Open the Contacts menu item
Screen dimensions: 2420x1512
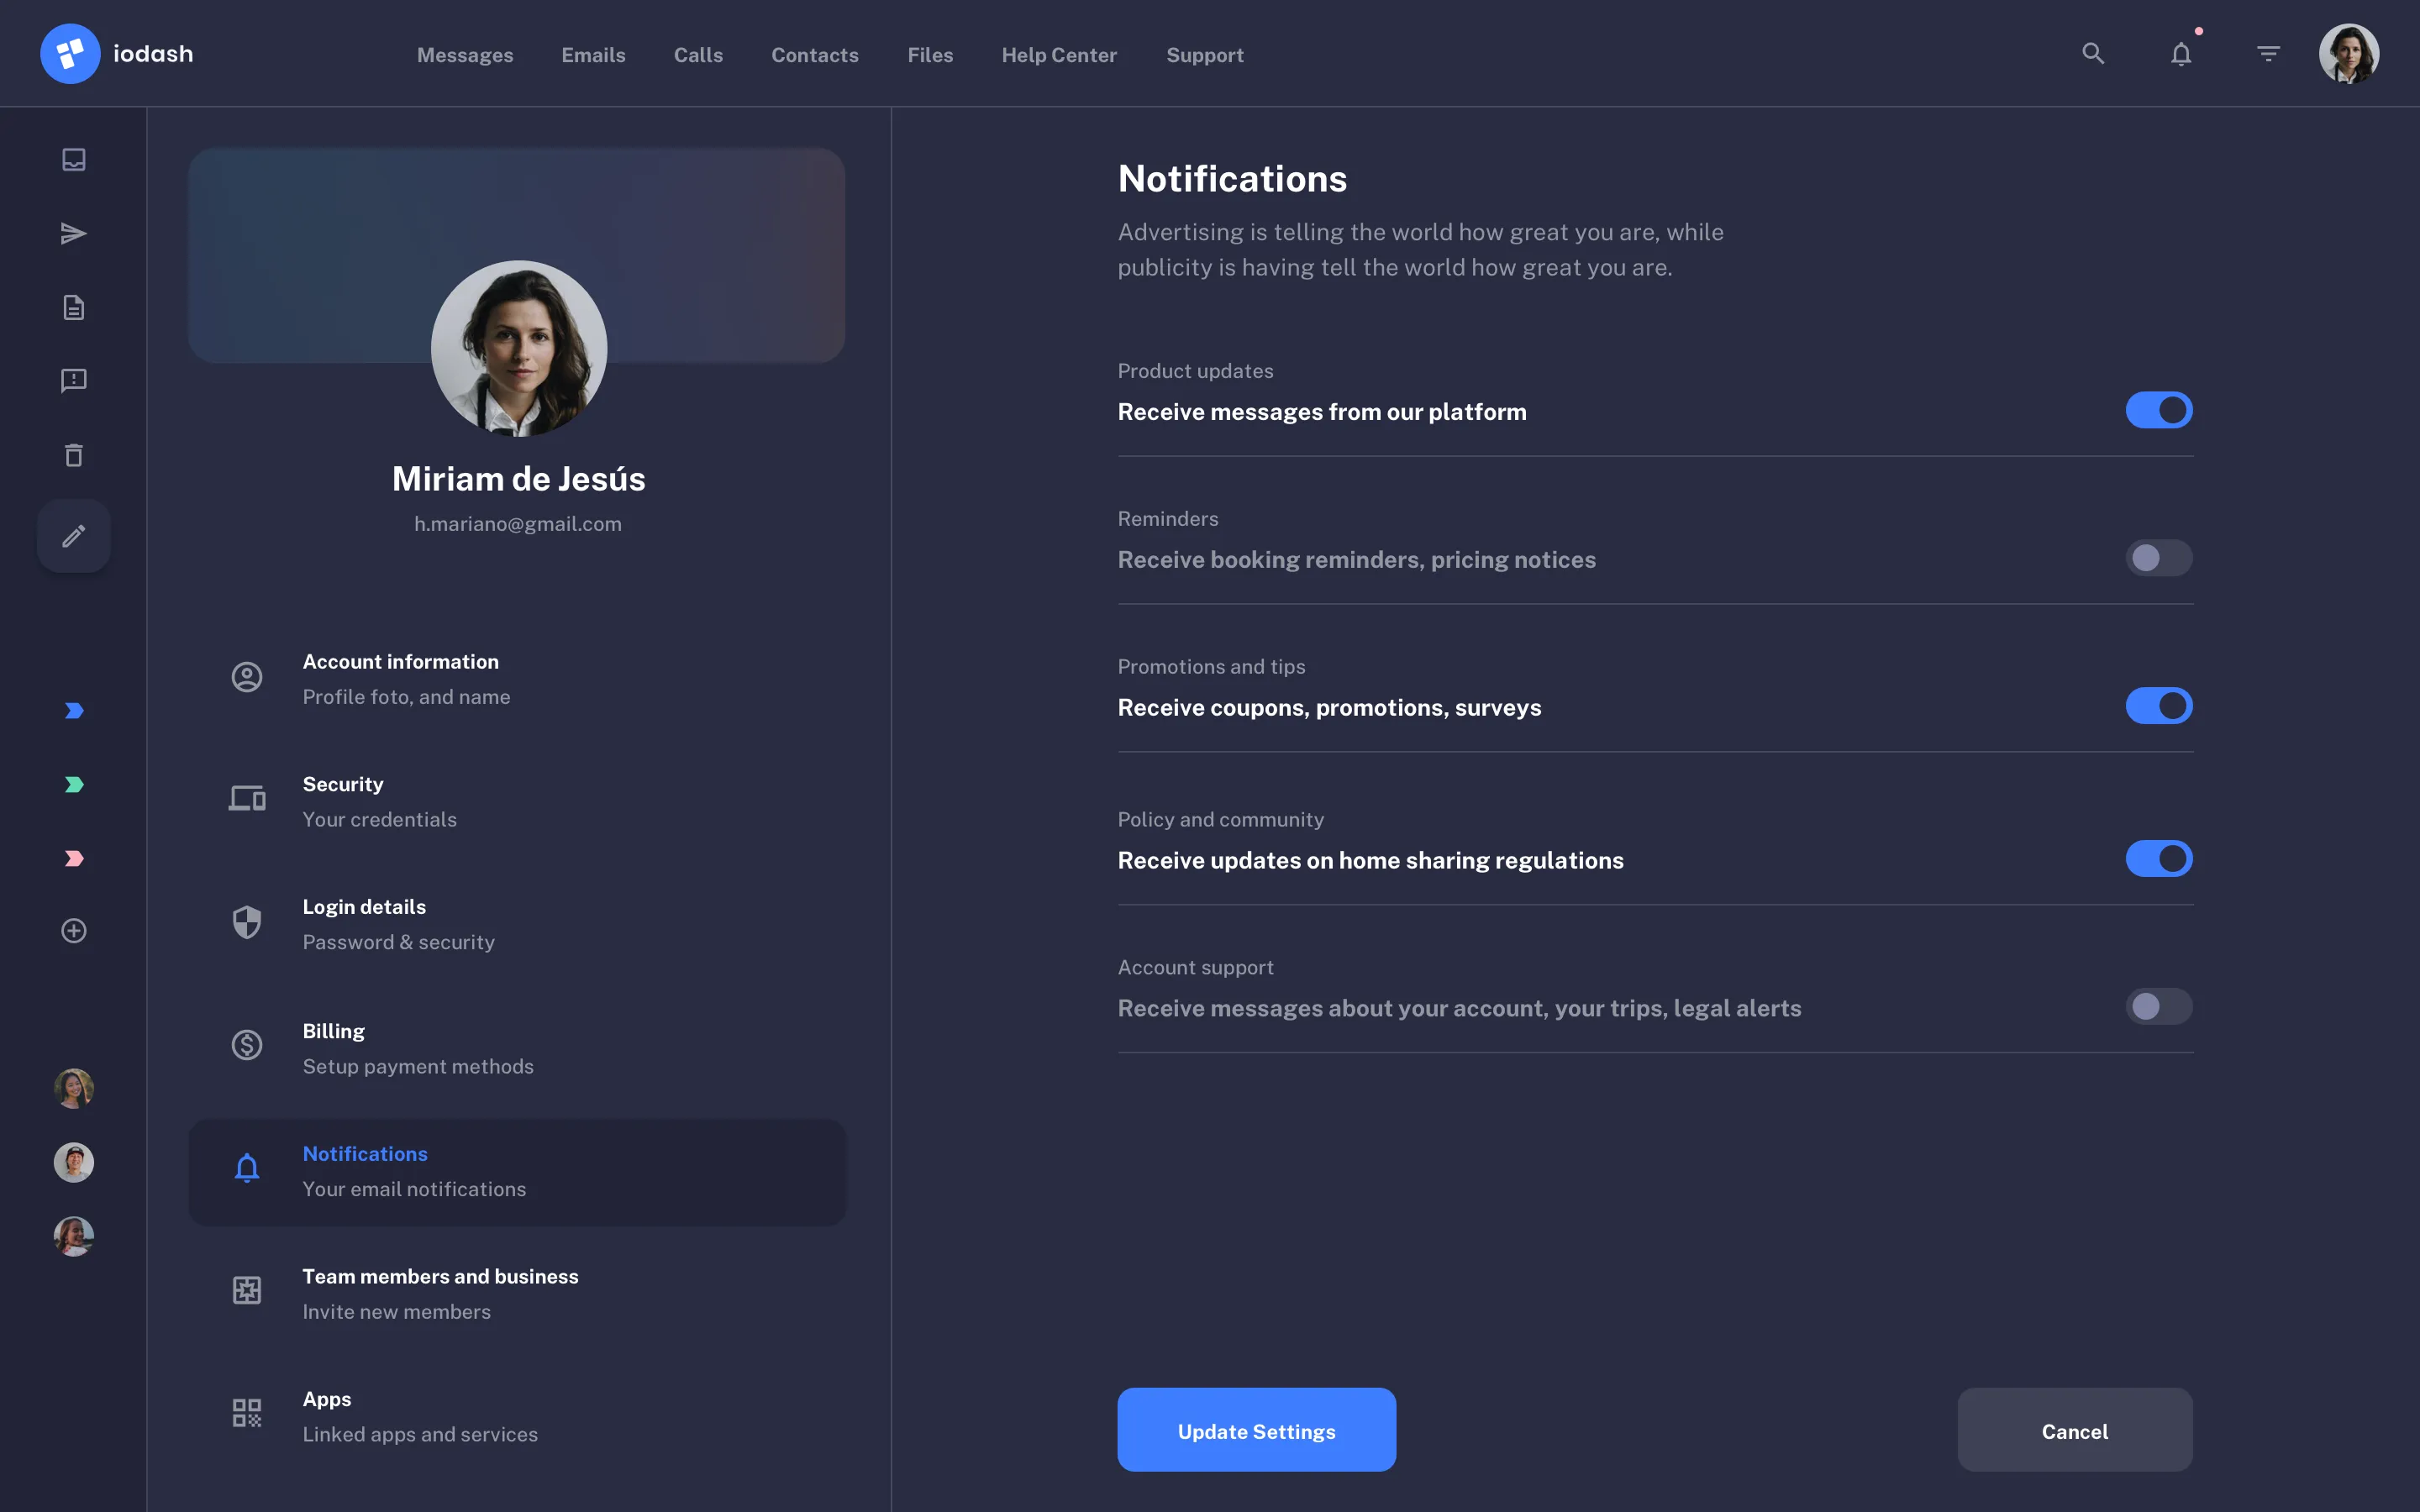[x=814, y=55]
